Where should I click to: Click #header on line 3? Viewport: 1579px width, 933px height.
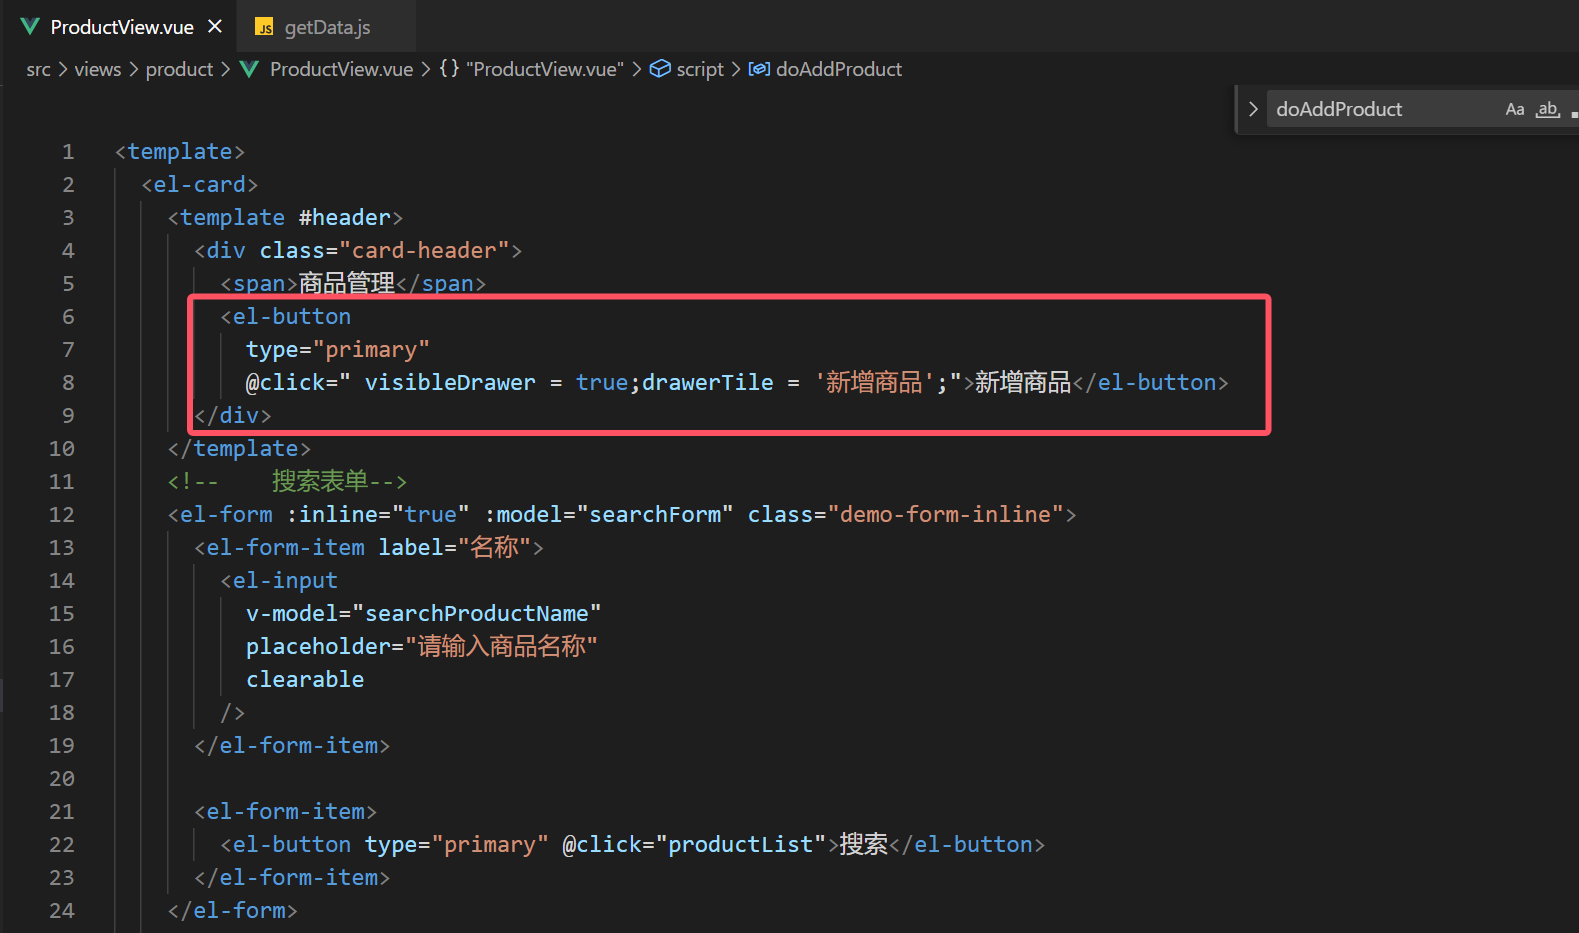(x=344, y=218)
